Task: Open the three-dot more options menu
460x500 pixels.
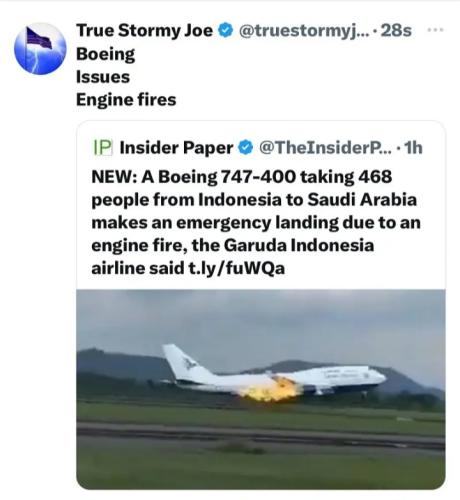Action: 435,30
